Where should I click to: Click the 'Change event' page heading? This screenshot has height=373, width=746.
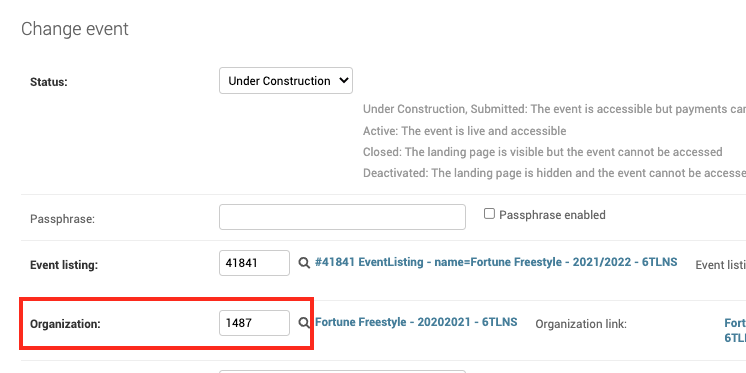[x=75, y=29]
